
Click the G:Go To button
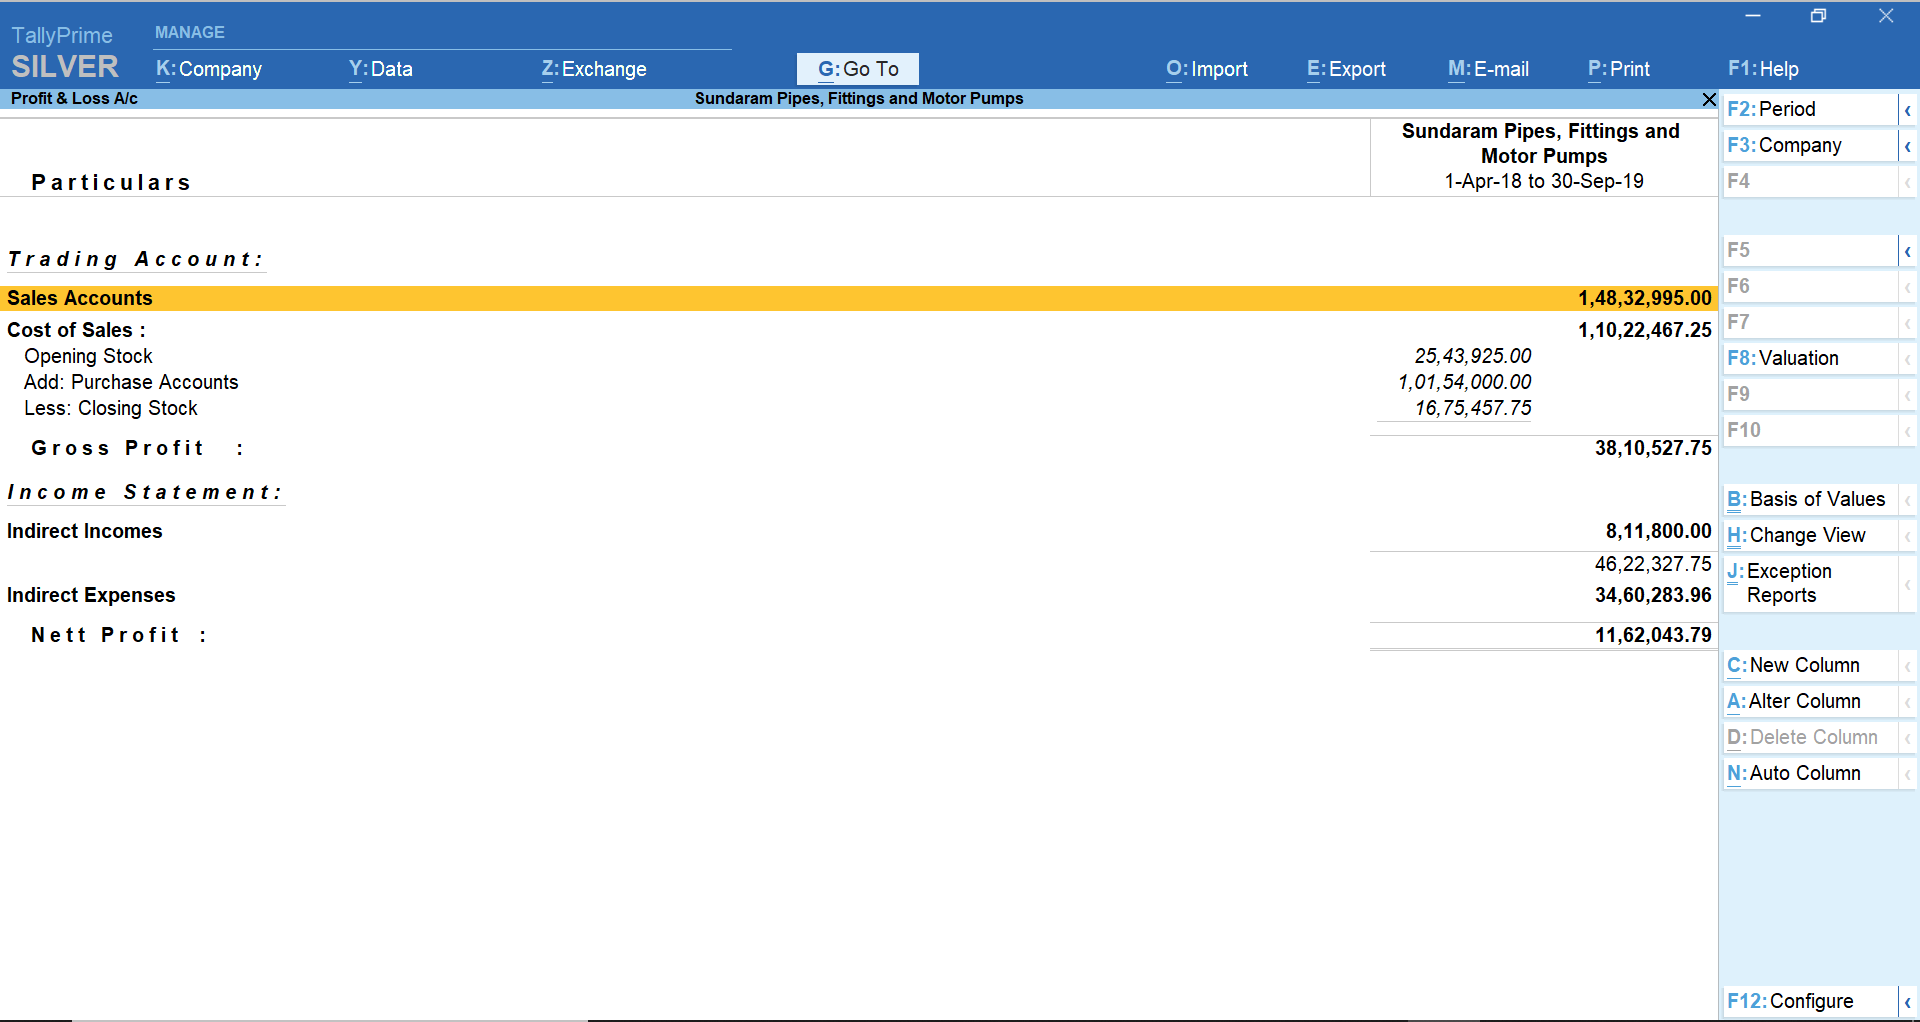pos(858,69)
